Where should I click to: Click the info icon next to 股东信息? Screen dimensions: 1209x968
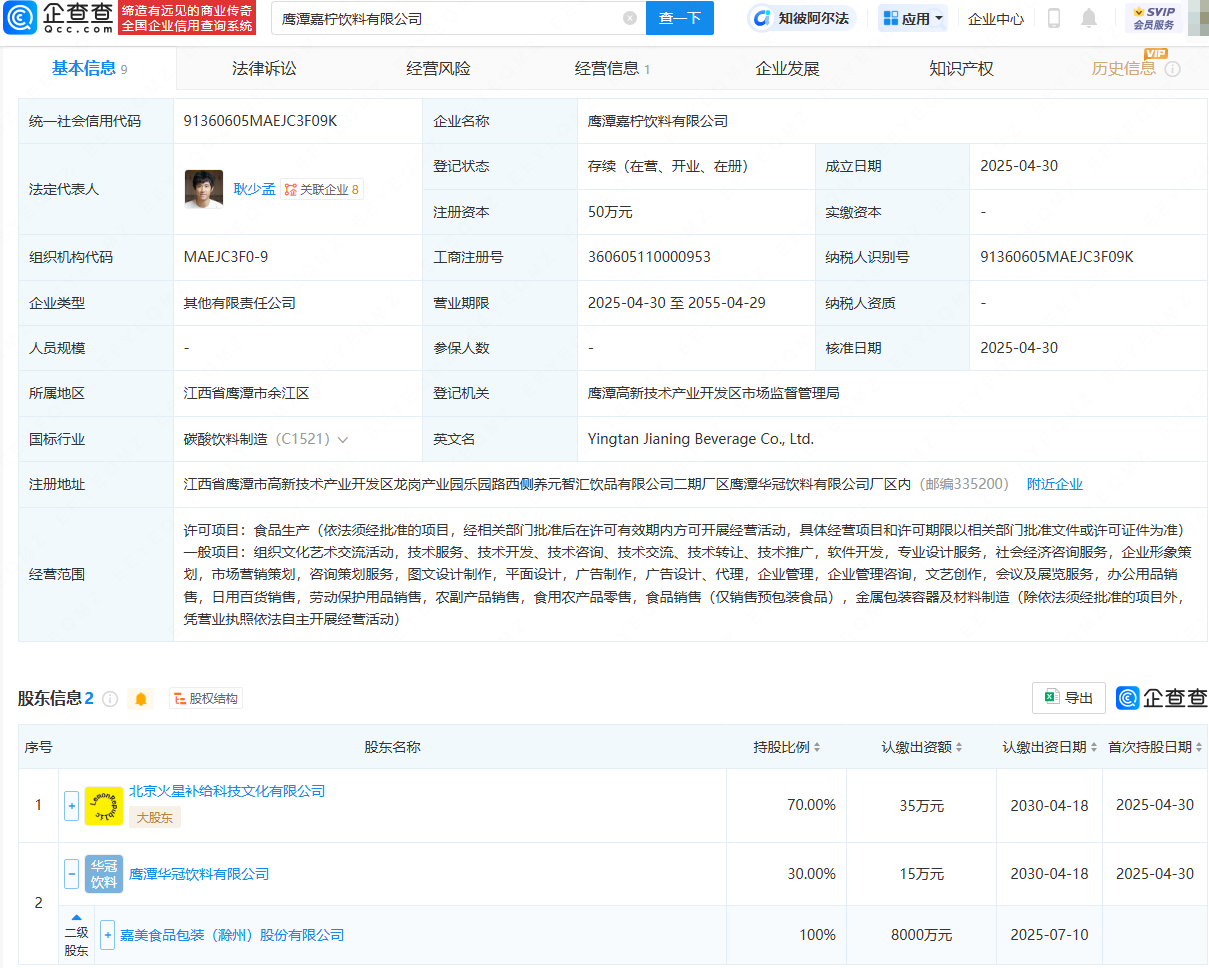point(110,699)
